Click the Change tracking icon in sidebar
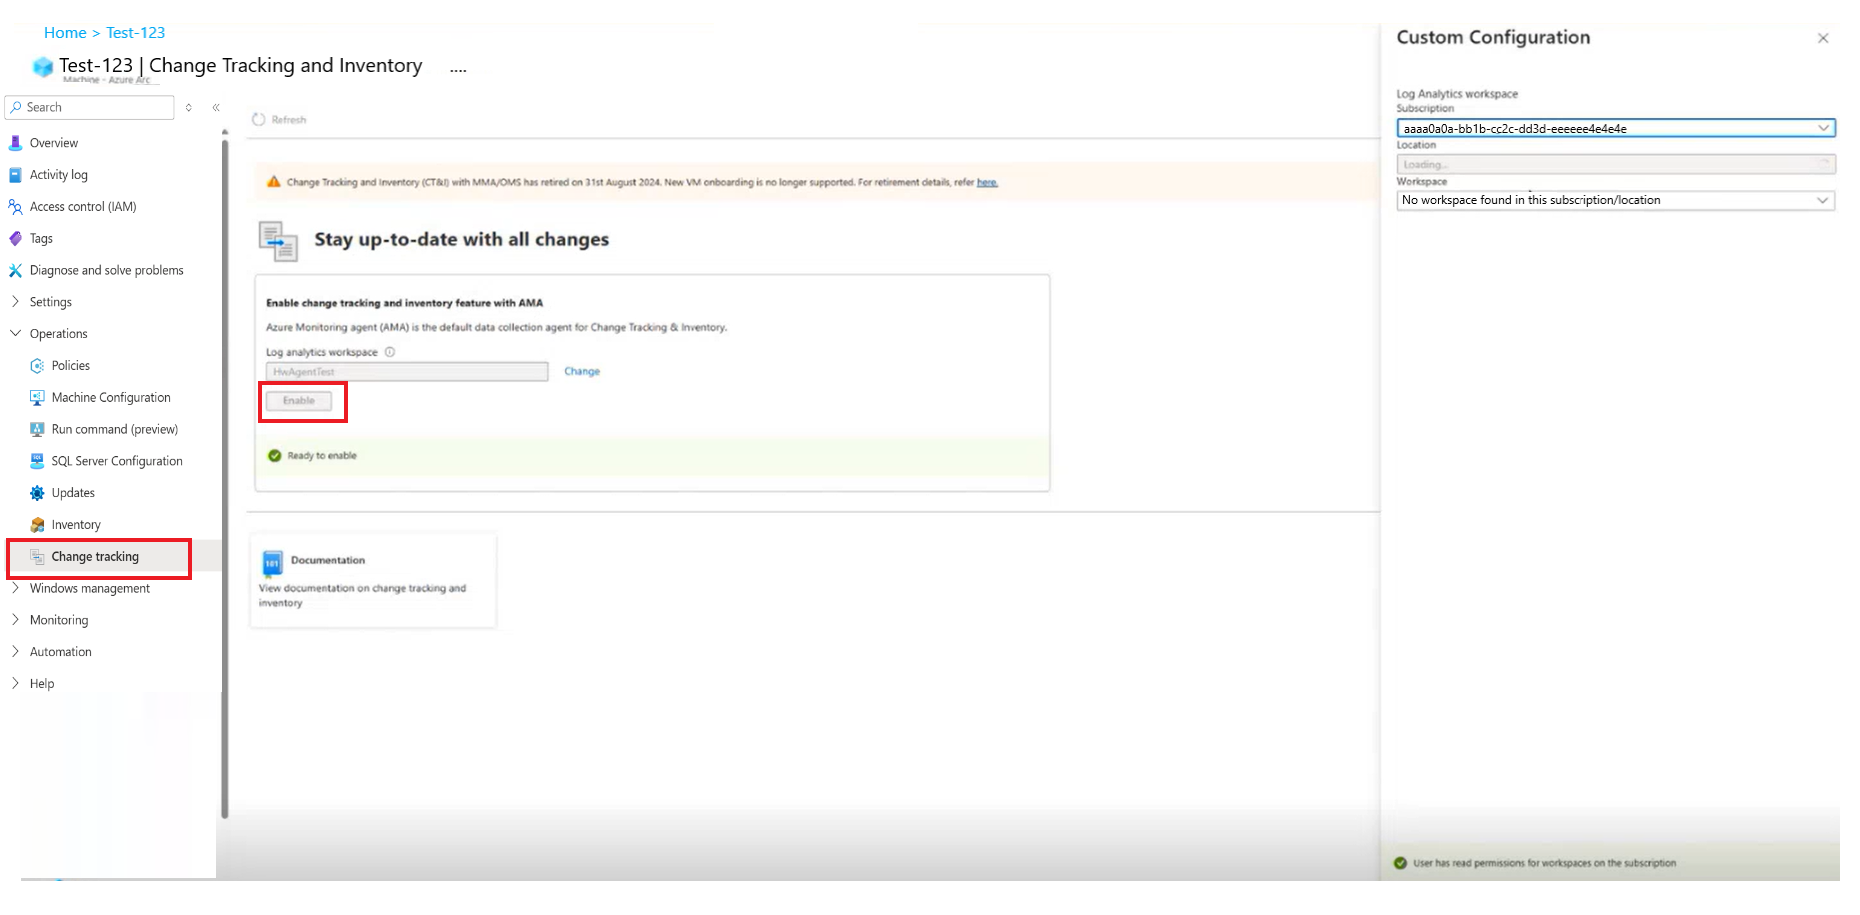Screen dimensions: 1860x915 click(x=37, y=557)
